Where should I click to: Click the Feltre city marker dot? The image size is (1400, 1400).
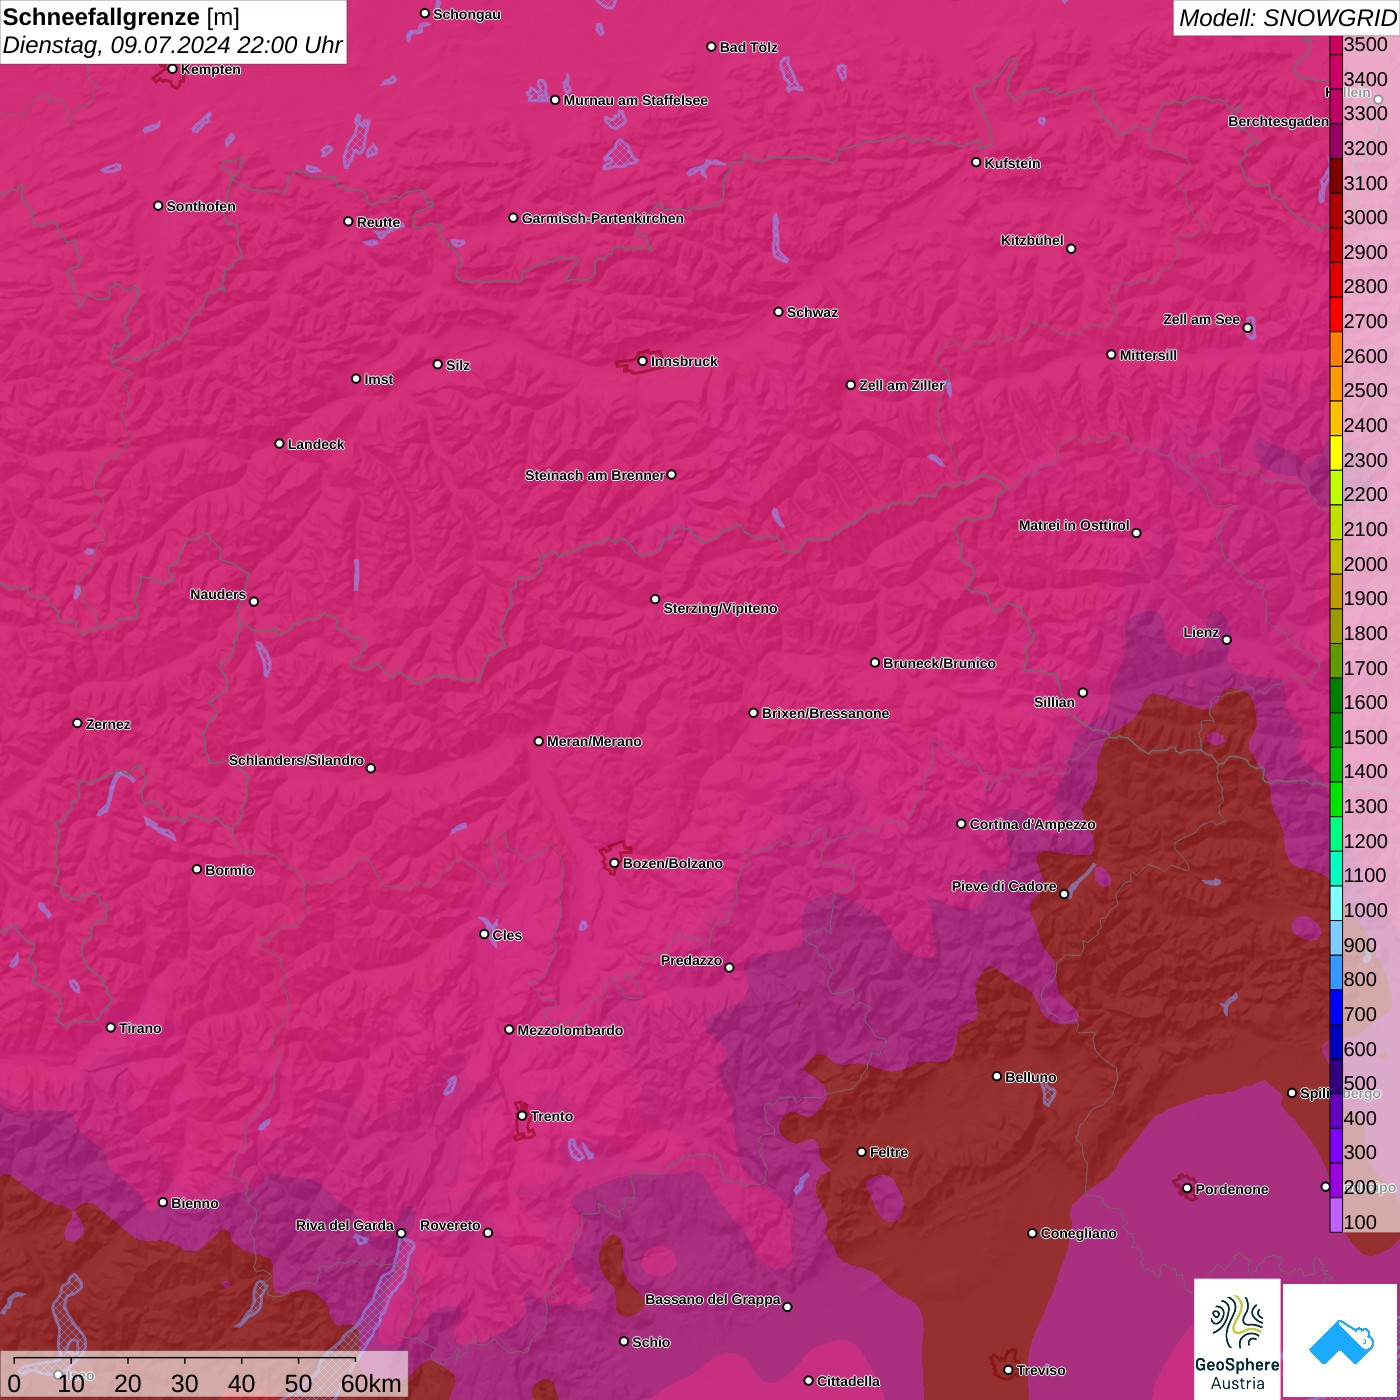click(x=861, y=1152)
